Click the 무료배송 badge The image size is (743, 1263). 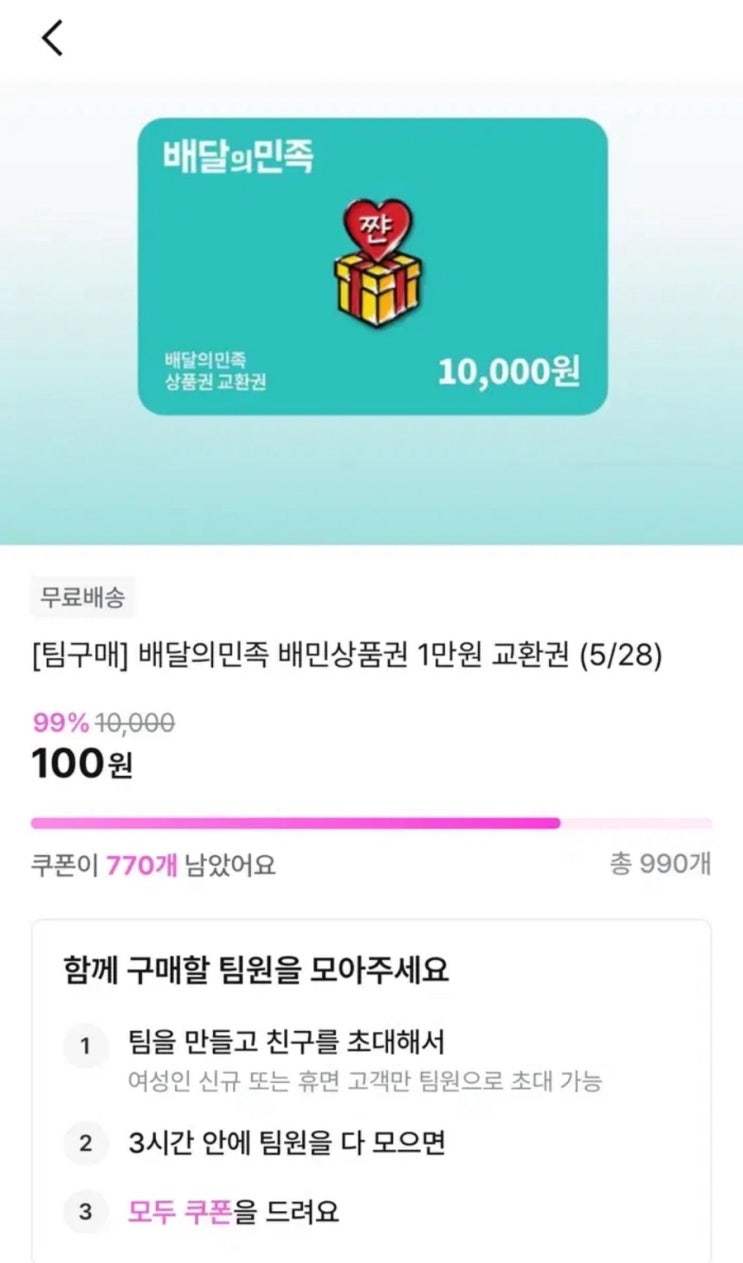coord(82,598)
